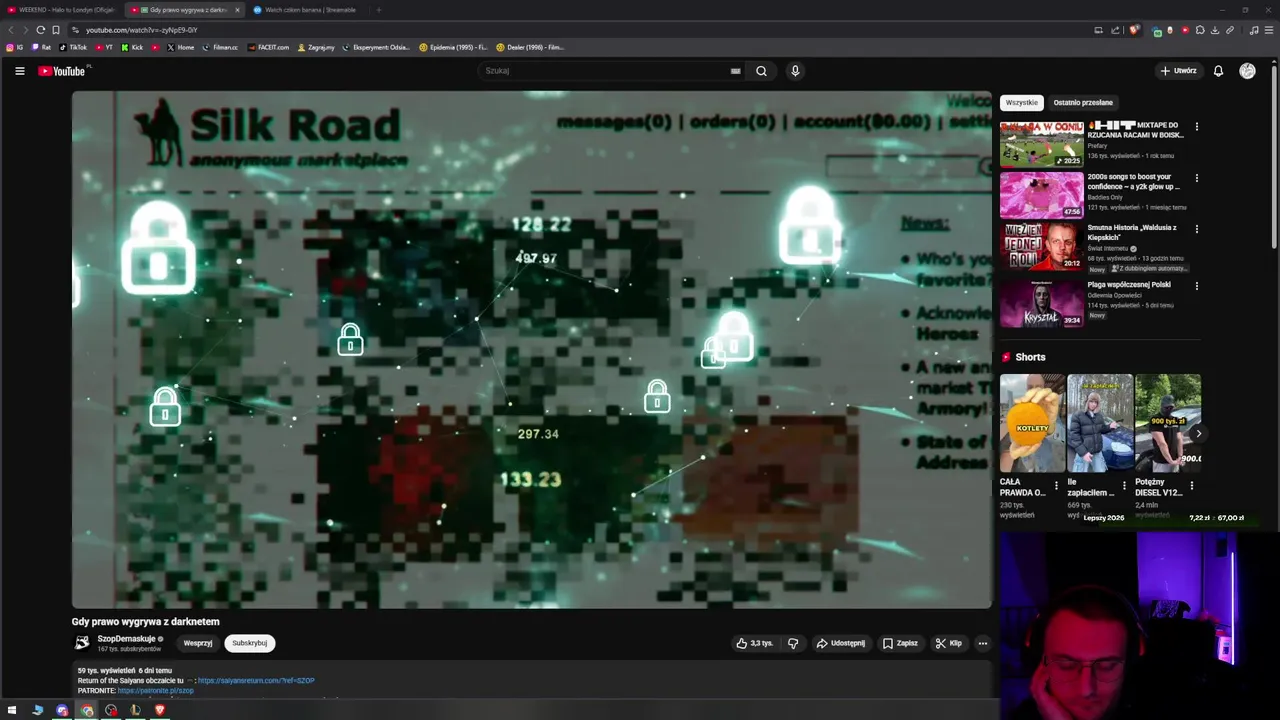Viewport: 1280px width, 720px height.
Task: Open options for CAŁA PRAWDA short
Action: [x=1056, y=486]
